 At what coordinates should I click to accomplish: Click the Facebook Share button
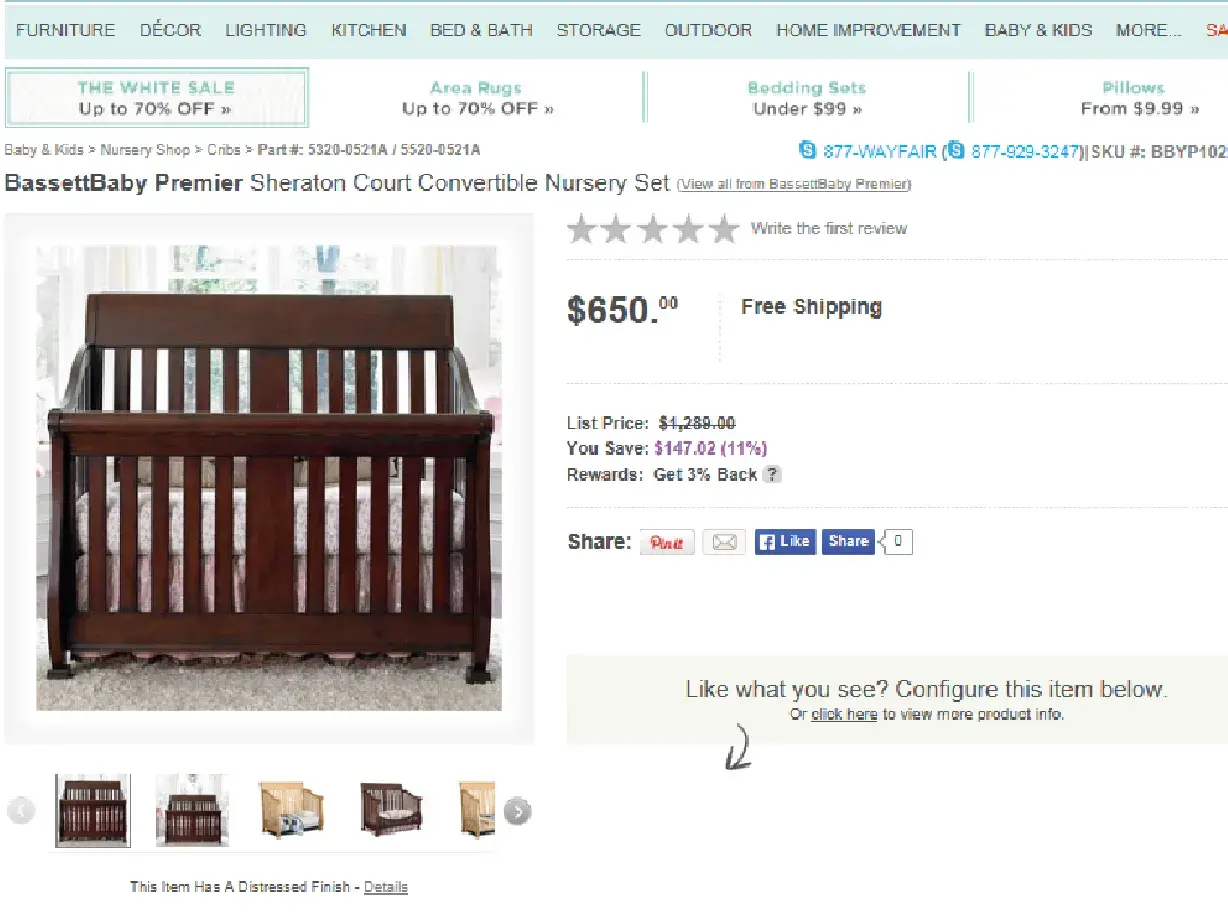pos(847,541)
